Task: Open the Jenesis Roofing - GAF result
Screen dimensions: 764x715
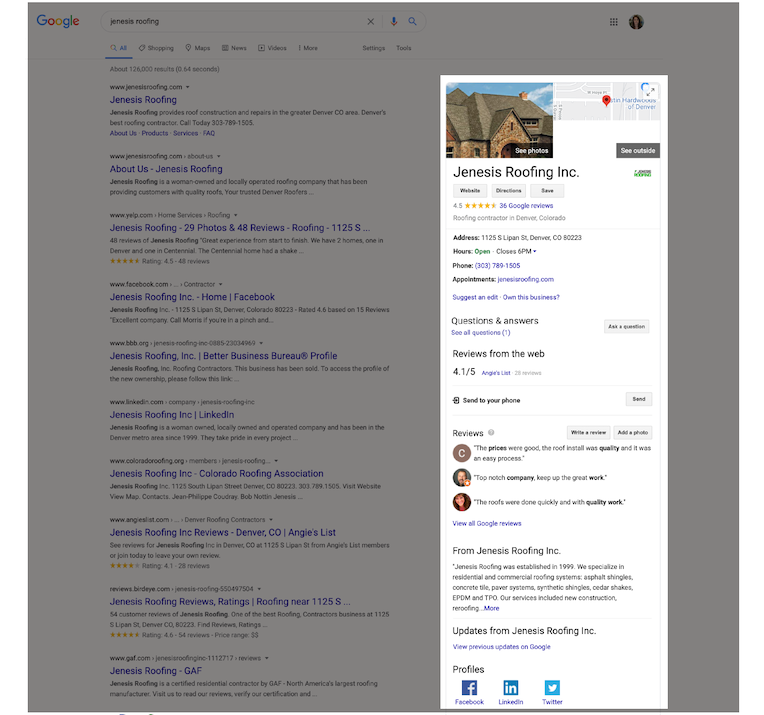Action: click(x=155, y=671)
